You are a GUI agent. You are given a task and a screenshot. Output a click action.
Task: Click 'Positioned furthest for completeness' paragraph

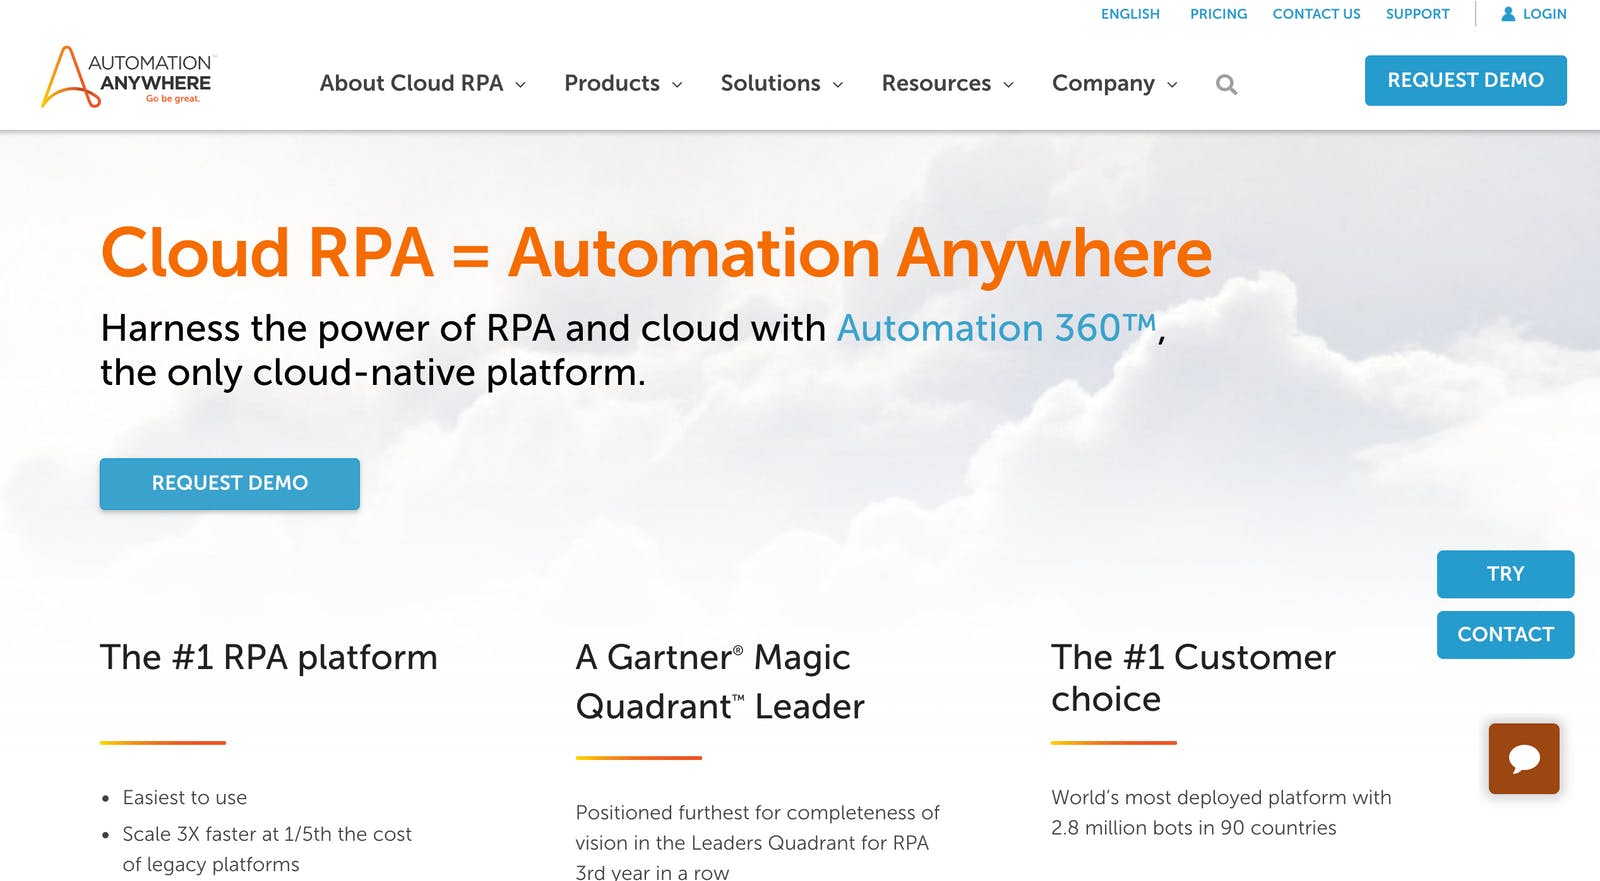pyautogui.click(x=758, y=842)
